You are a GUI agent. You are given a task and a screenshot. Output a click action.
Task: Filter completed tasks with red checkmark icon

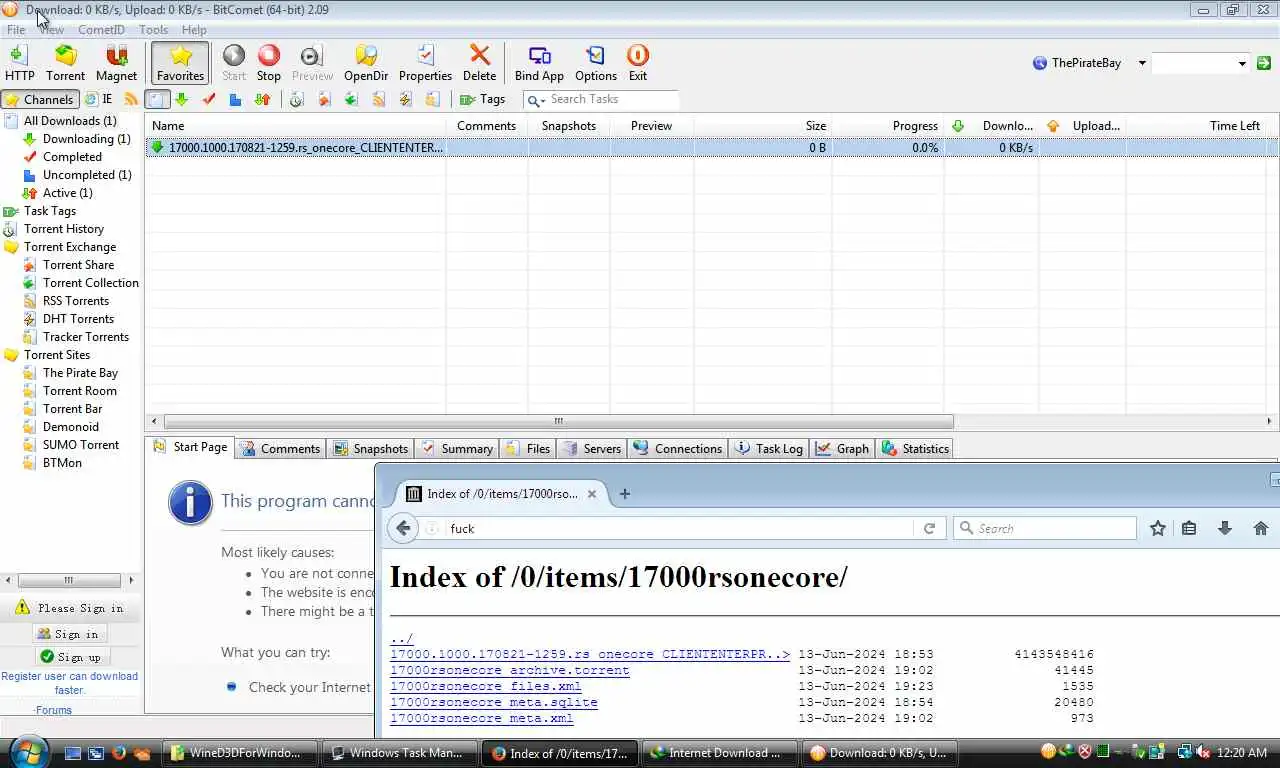pyautogui.click(x=208, y=99)
